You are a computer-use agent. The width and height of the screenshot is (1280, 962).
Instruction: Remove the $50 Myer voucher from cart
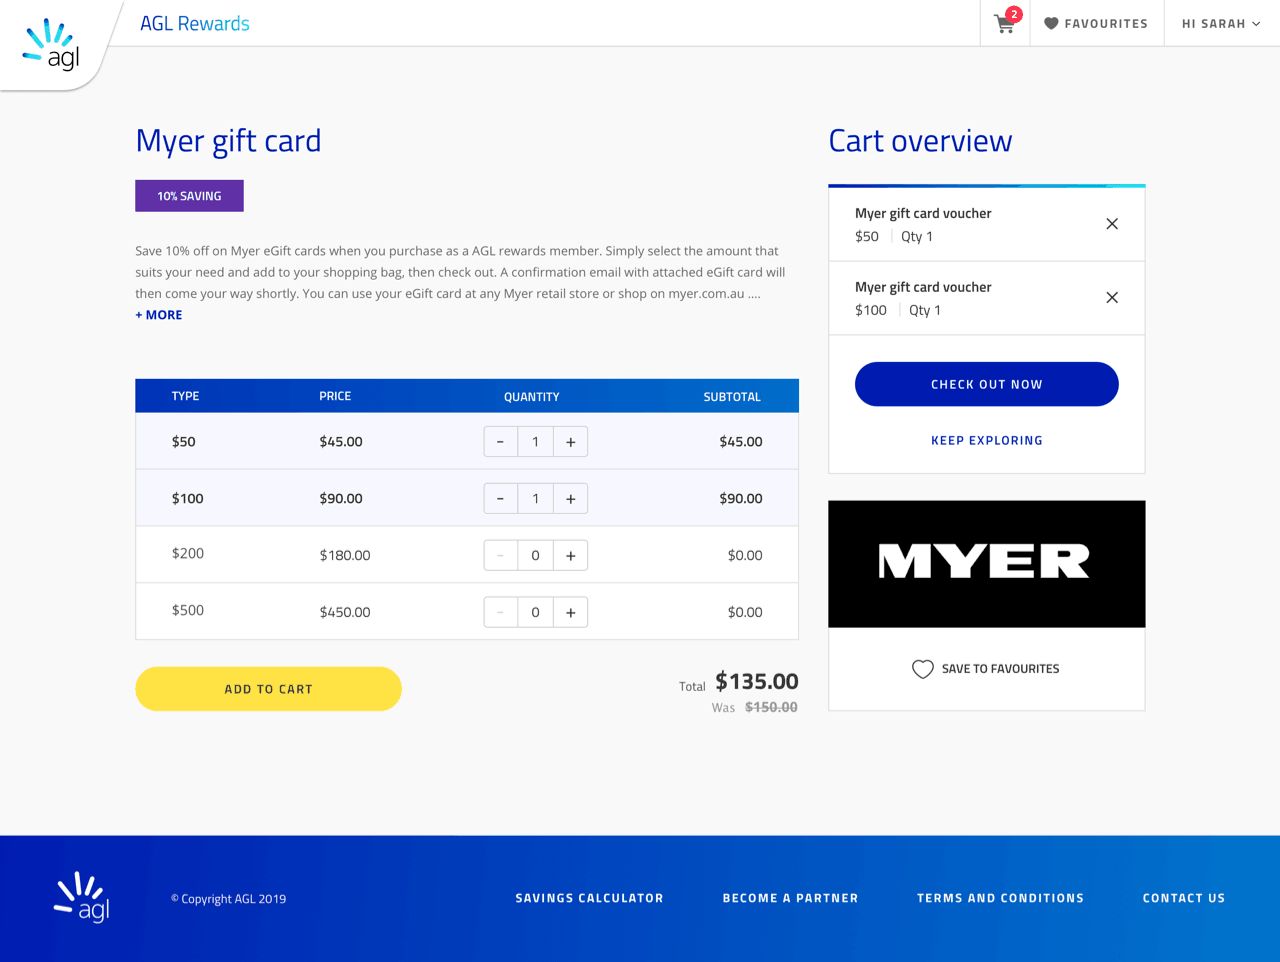(1112, 224)
